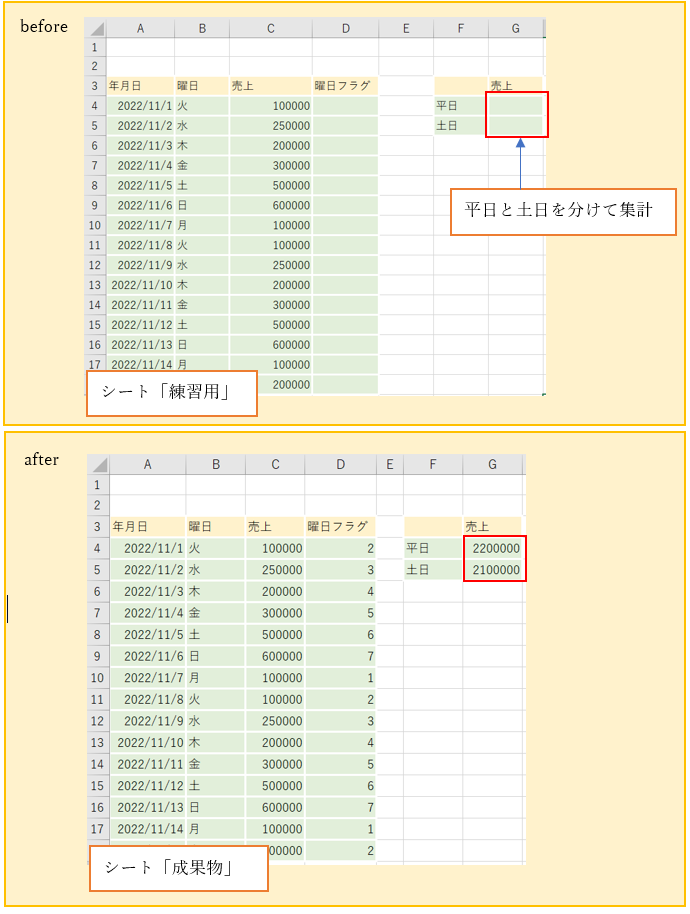Click the 600000 cell in row 9 of the before sheet
The height and width of the screenshot is (914, 690).
(x=270, y=205)
